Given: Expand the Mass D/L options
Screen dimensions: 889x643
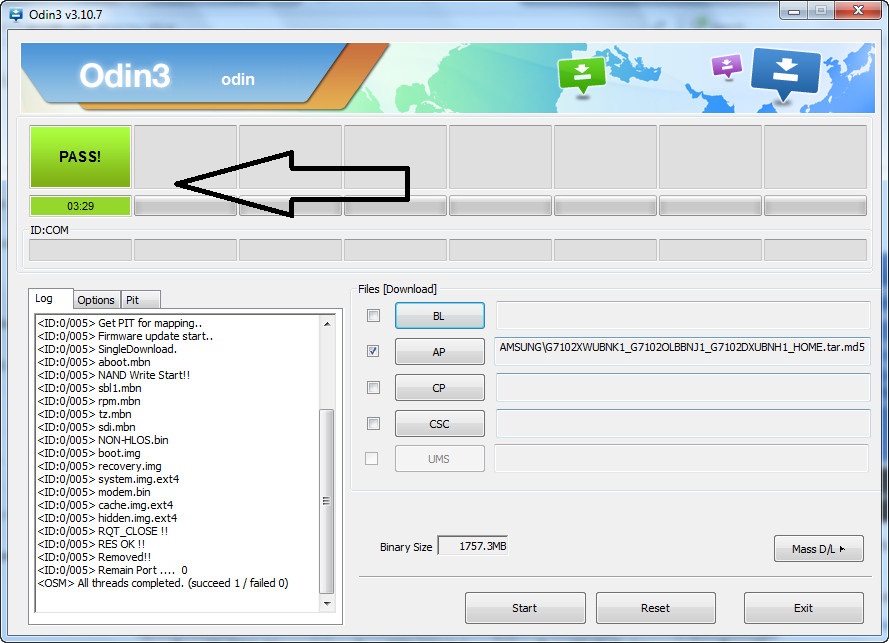Looking at the screenshot, I should tap(818, 549).
